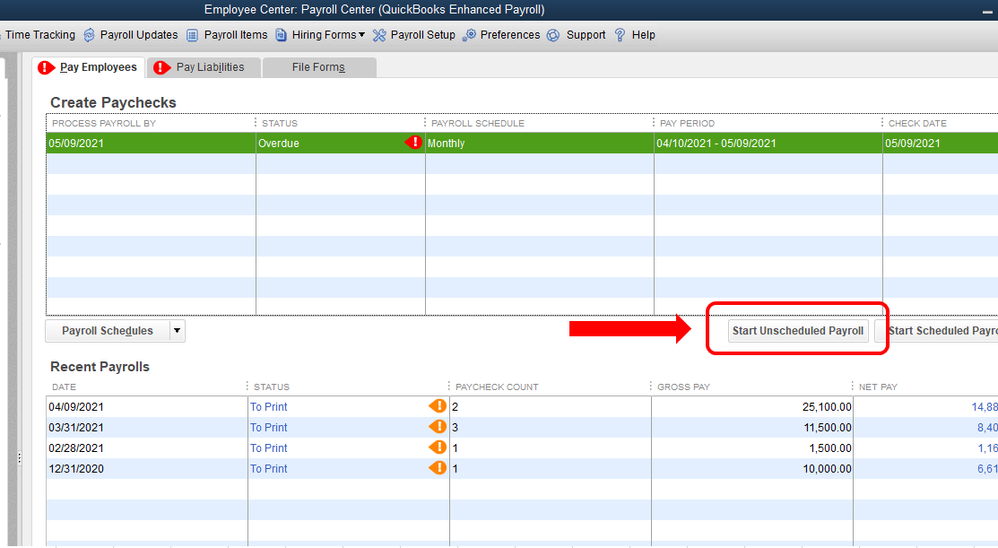Click the Overdue status cell
Viewport: 998px width, 548px height.
[x=341, y=143]
